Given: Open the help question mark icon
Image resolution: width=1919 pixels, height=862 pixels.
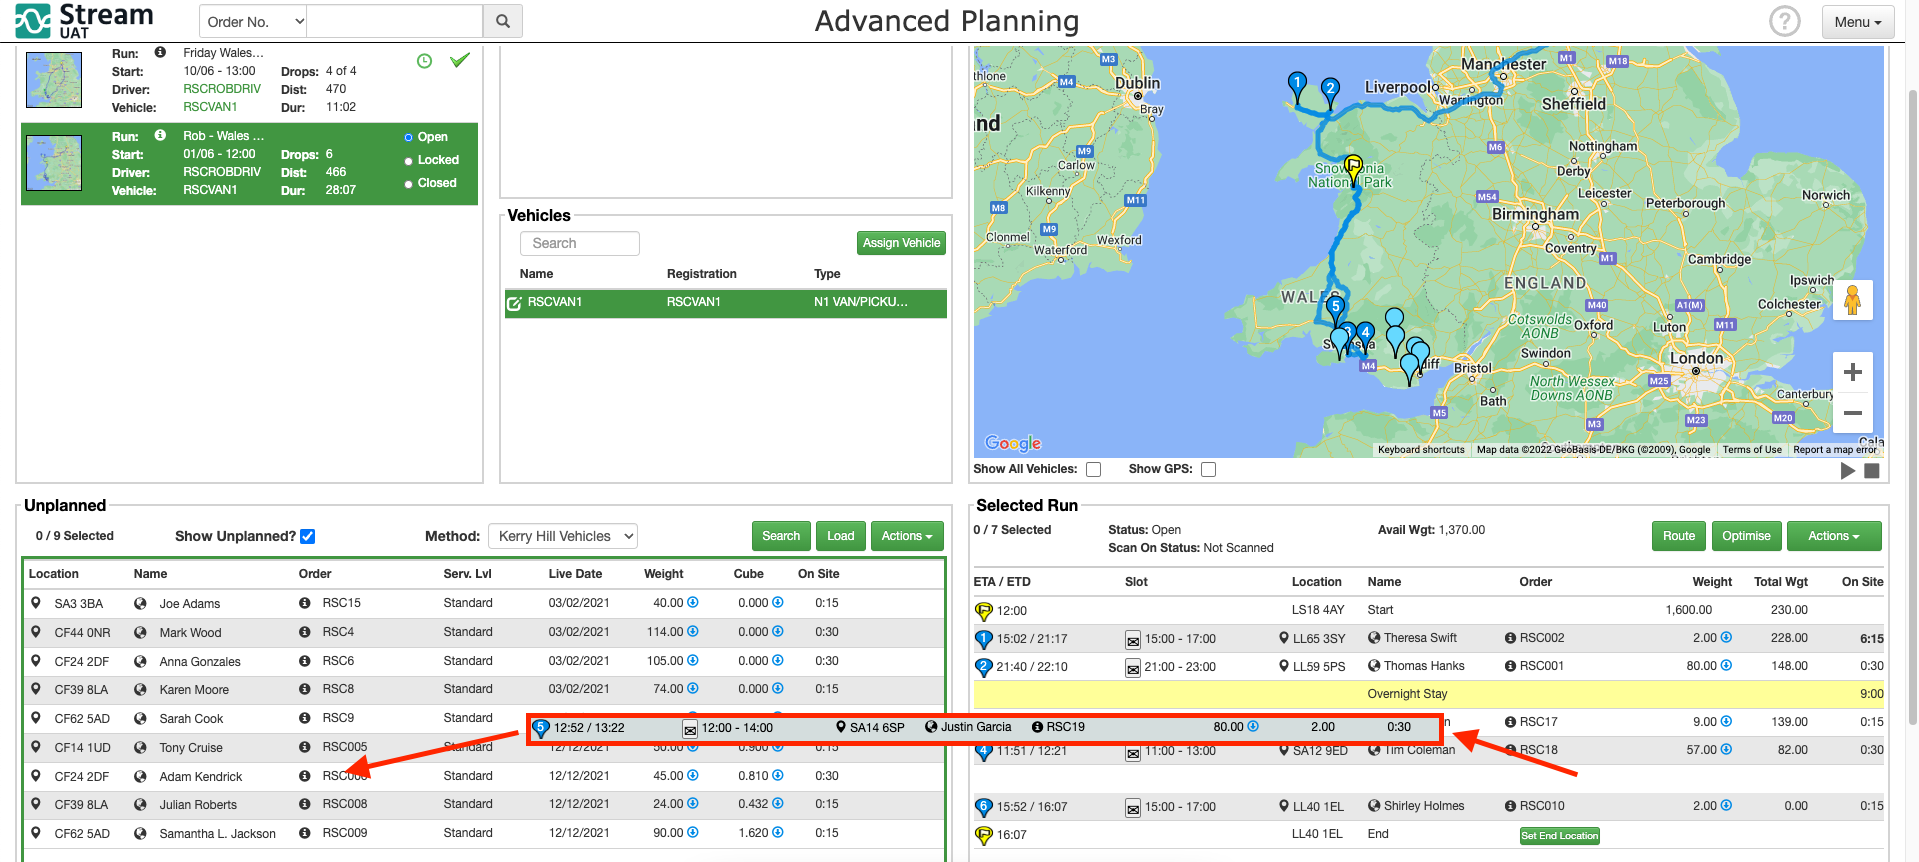Looking at the screenshot, I should tap(1784, 21).
